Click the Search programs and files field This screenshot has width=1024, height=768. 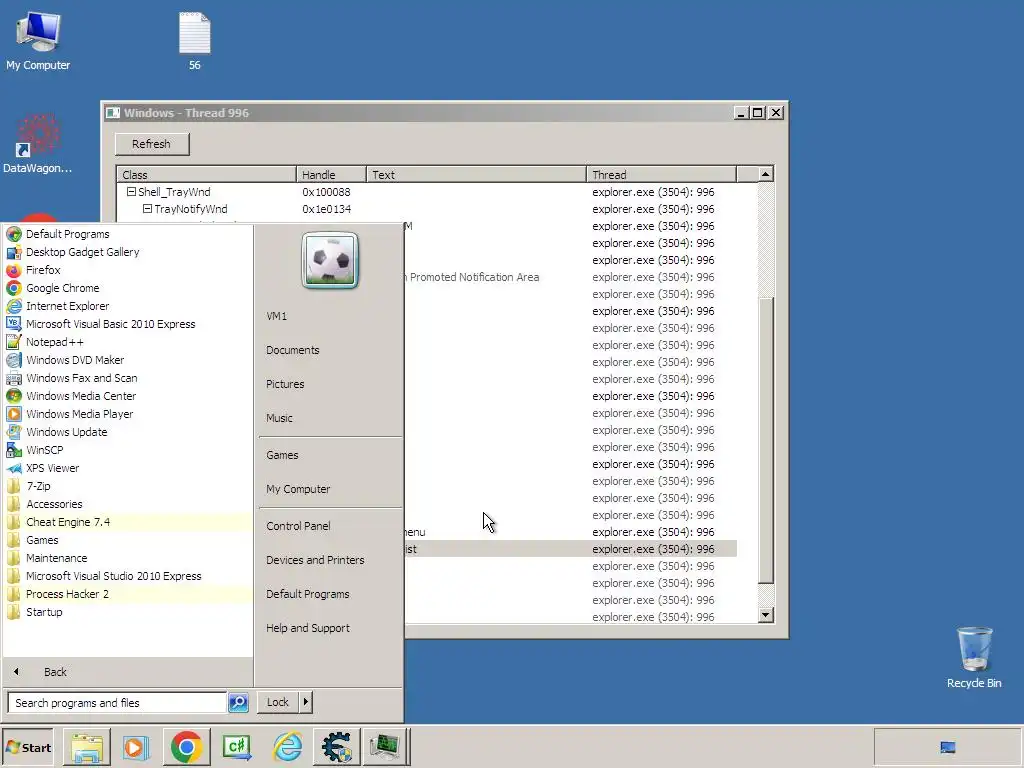coord(118,703)
